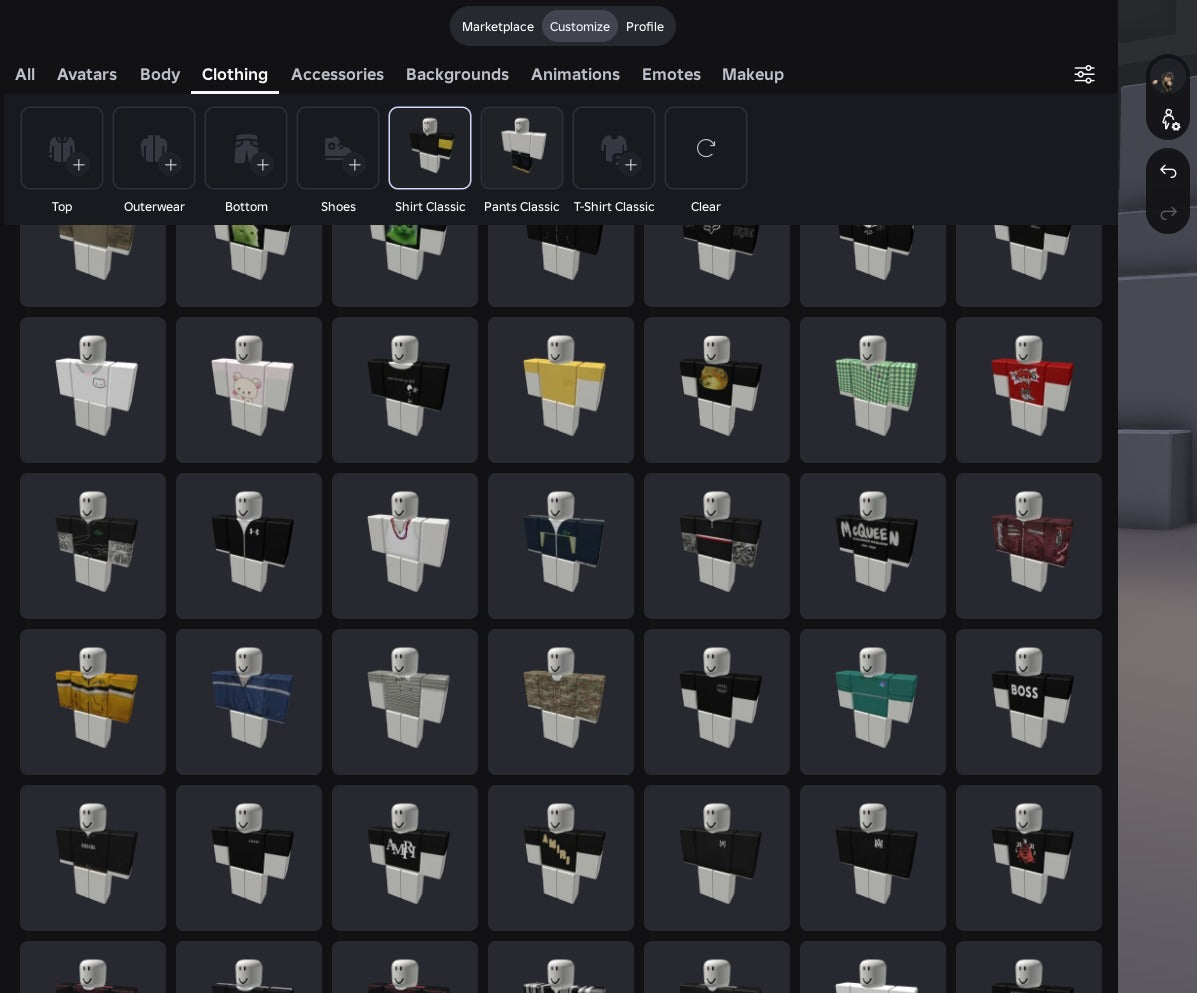
Task: Switch to the Profile view
Action: (x=644, y=27)
